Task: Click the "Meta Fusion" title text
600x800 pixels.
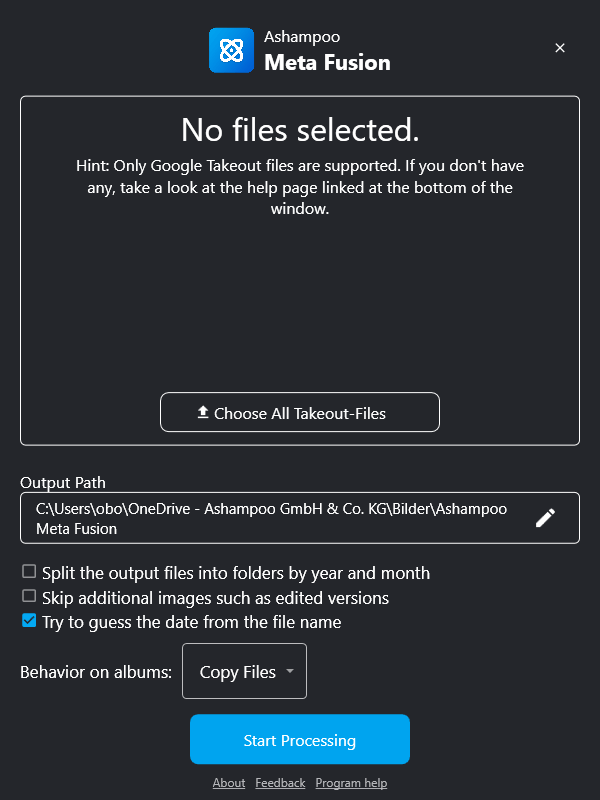Action: (x=327, y=62)
